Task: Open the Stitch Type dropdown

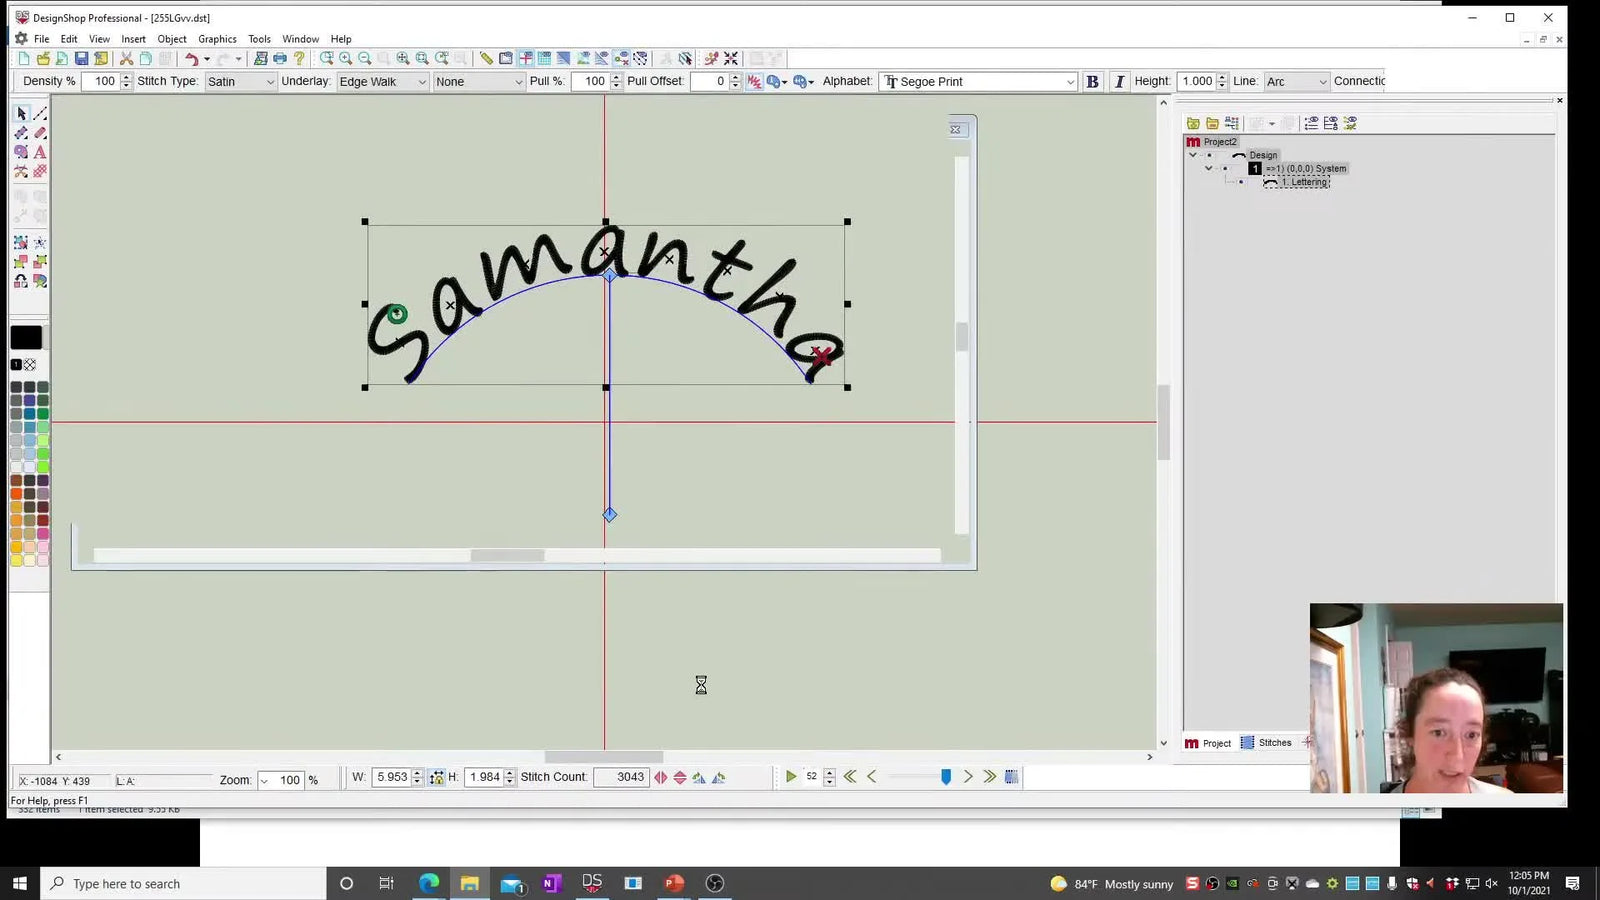Action: tap(240, 82)
